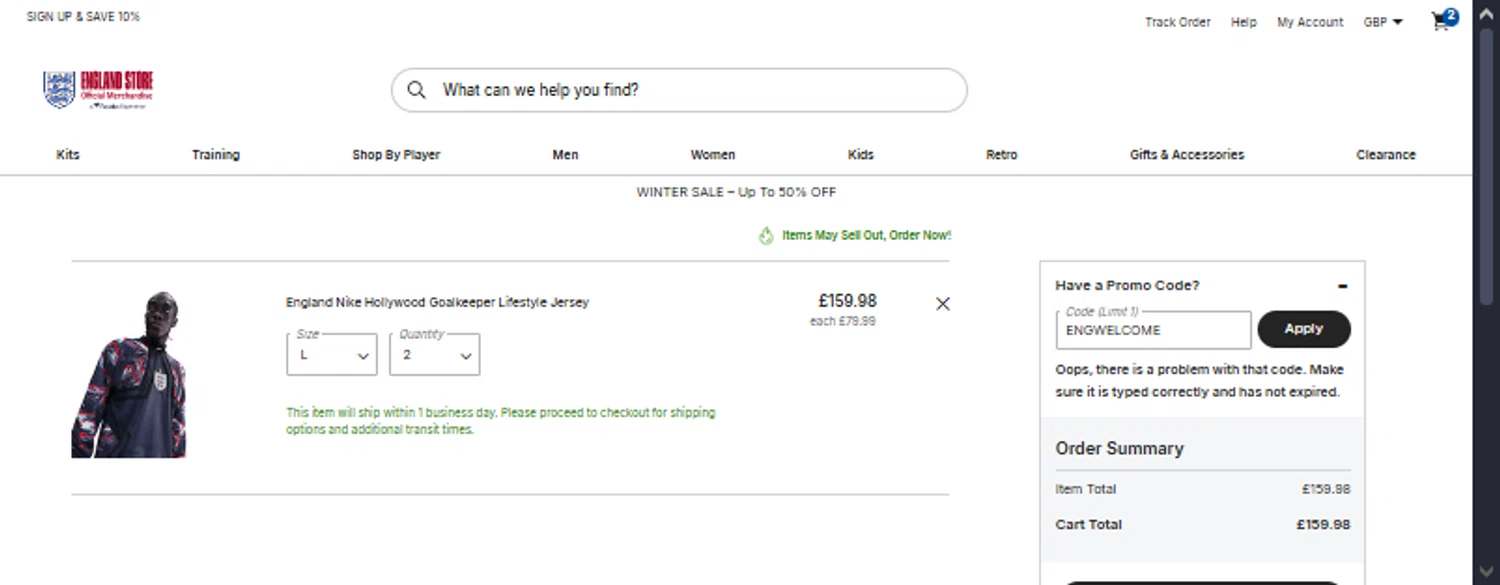Click the England Store logo
Image resolution: width=1500 pixels, height=585 pixels.
point(98,90)
